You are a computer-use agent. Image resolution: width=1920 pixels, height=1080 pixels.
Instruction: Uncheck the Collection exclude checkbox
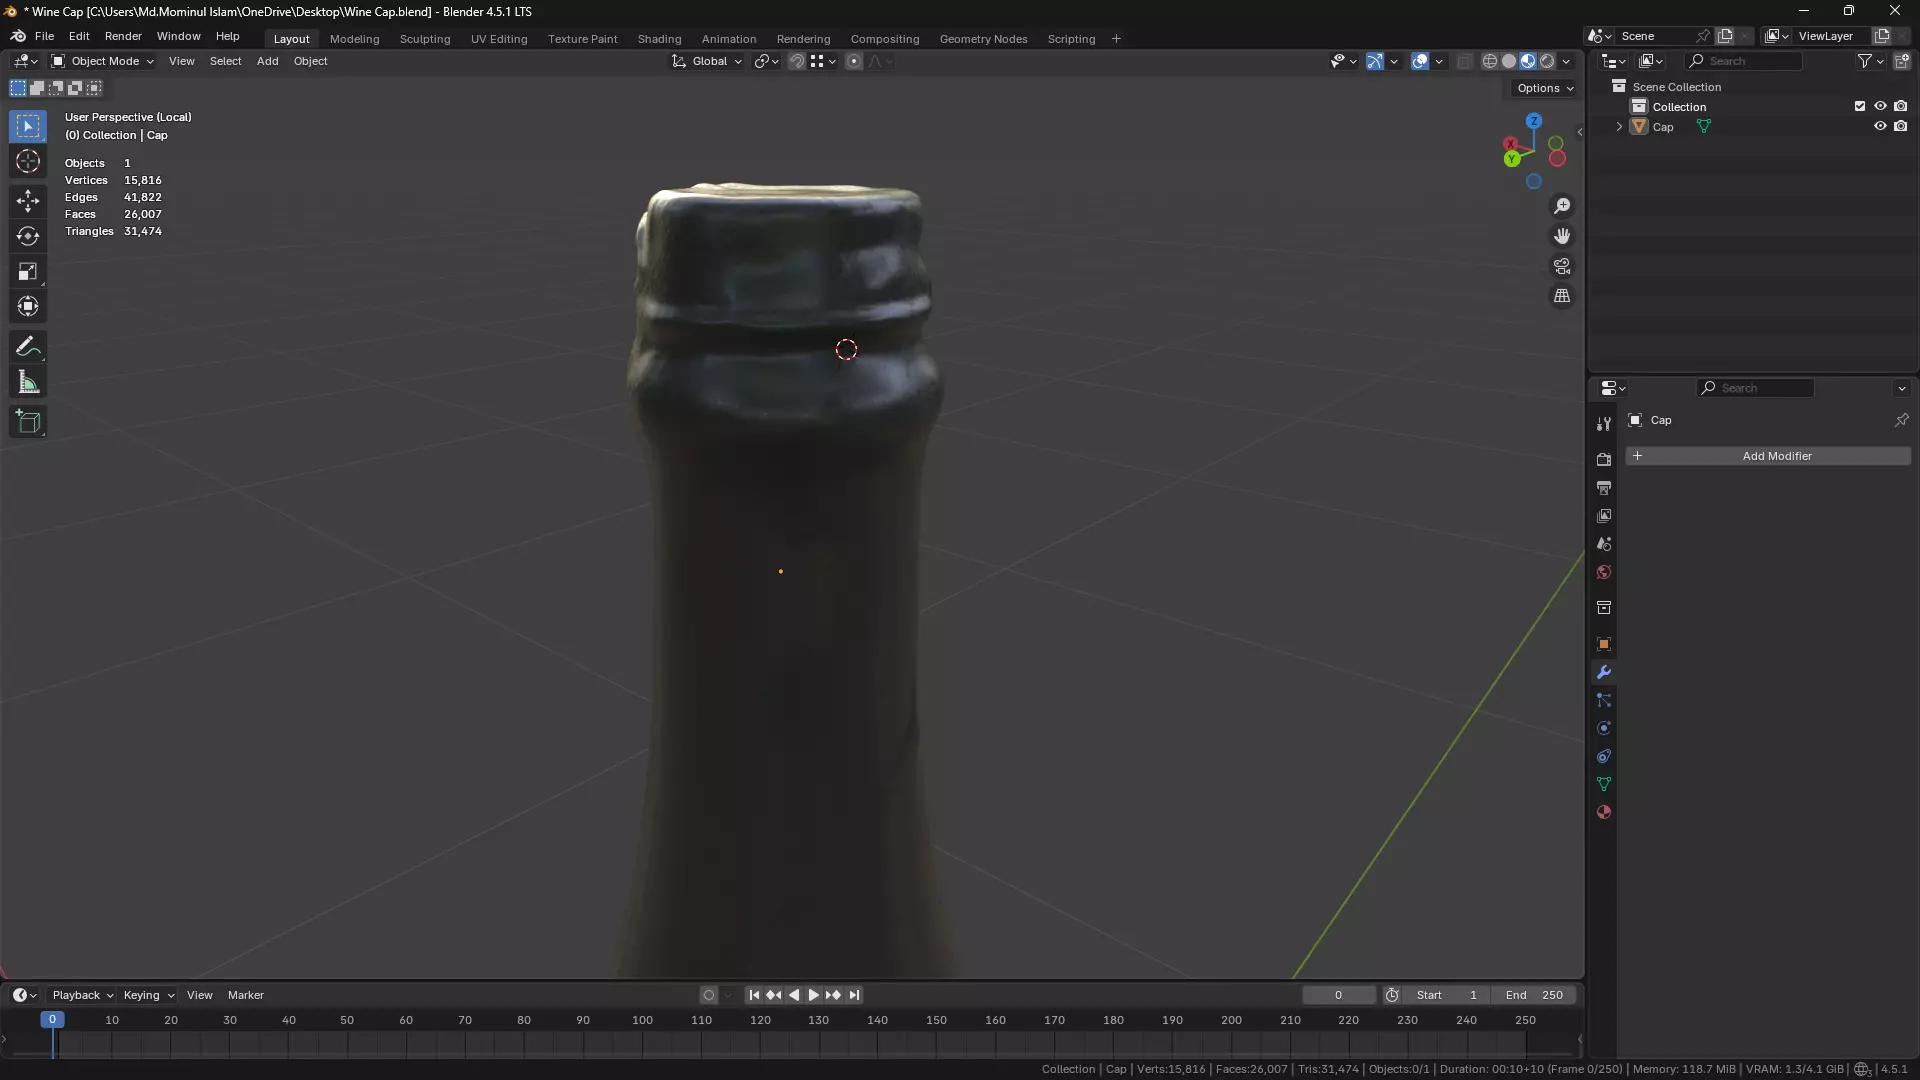pos(1860,106)
